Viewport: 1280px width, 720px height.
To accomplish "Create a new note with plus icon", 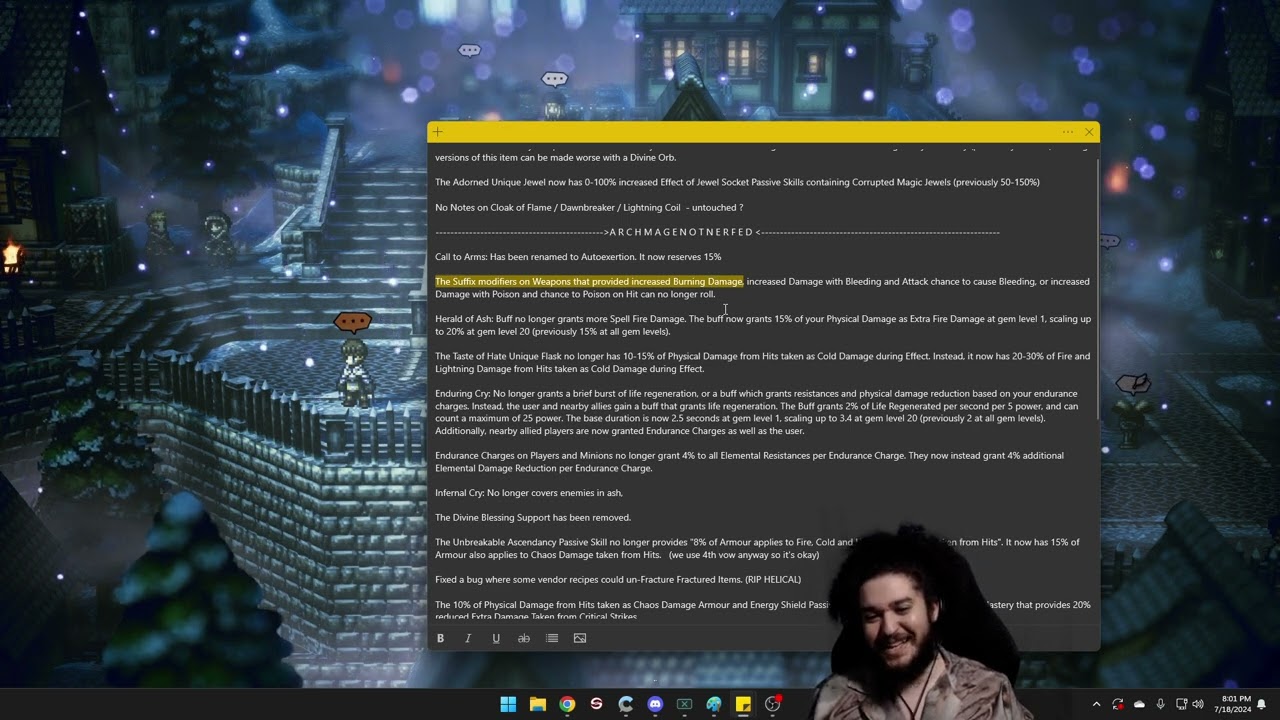I will (438, 132).
